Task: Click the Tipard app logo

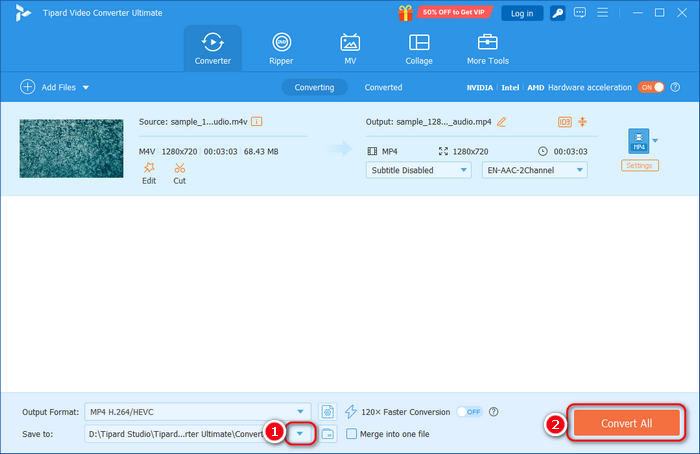Action: point(22,13)
